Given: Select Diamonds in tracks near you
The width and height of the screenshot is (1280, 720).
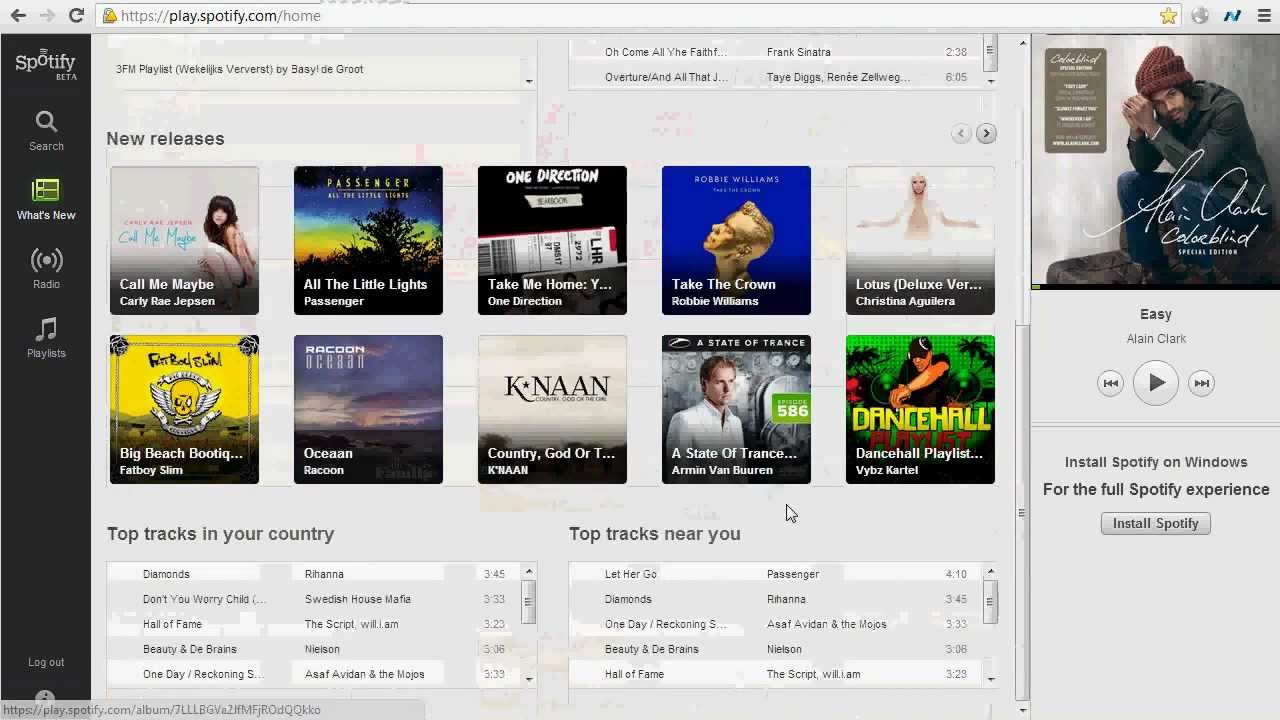Looking at the screenshot, I should tap(628, 599).
